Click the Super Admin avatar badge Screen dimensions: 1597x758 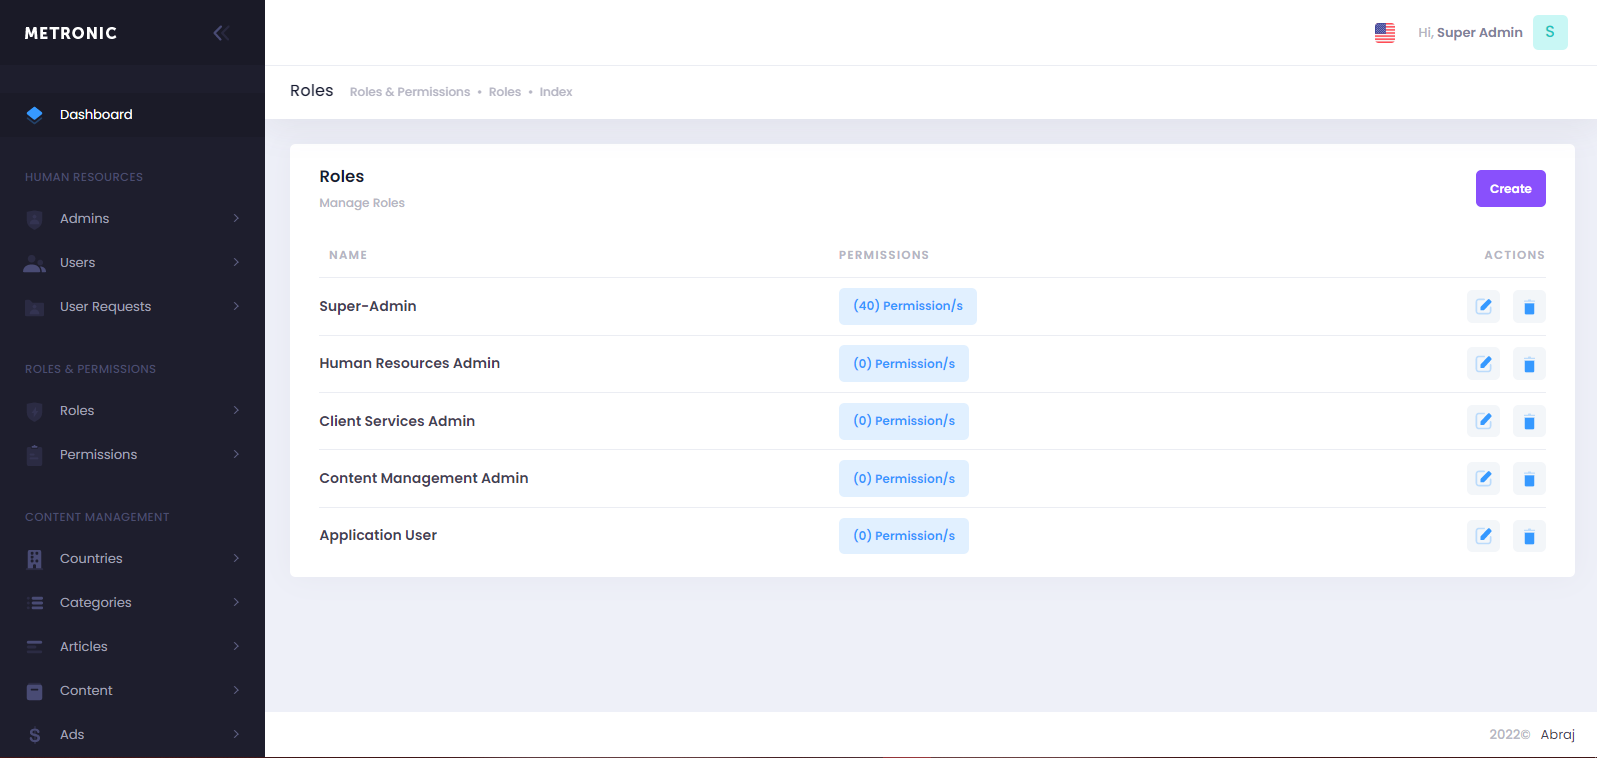(1549, 33)
